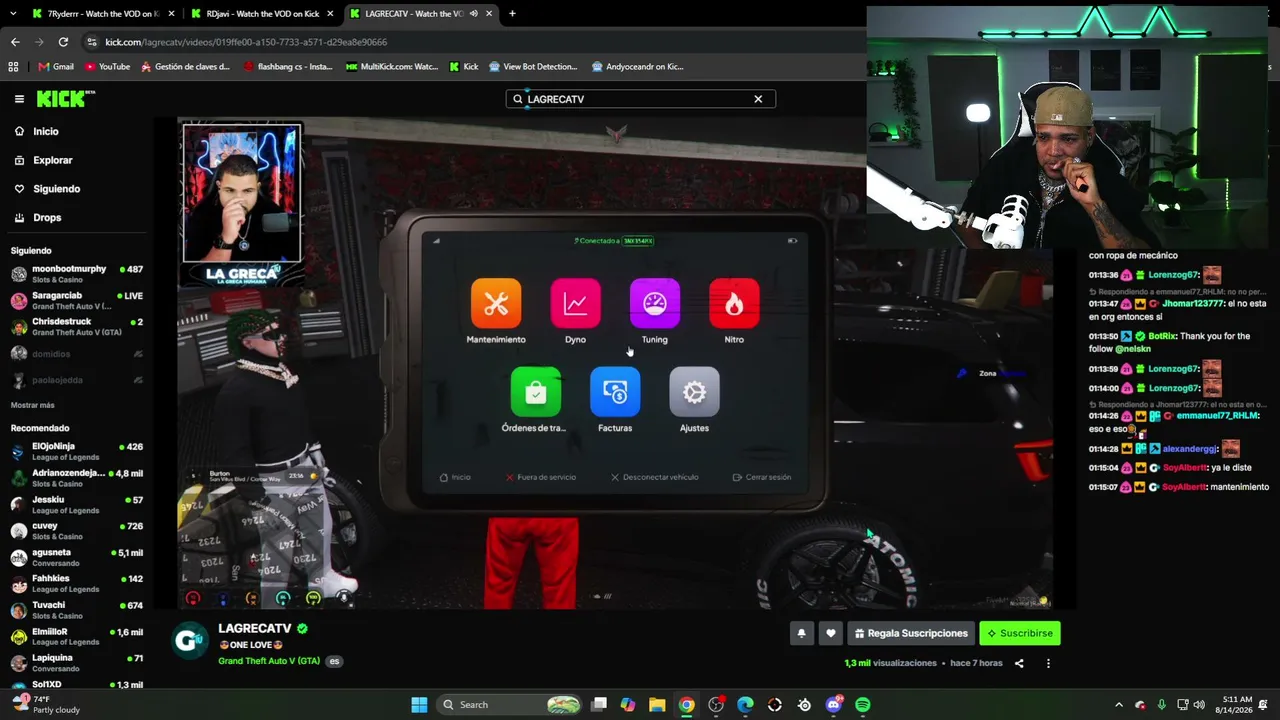
Task: Launch the purple Tuning app
Action: click(655, 304)
